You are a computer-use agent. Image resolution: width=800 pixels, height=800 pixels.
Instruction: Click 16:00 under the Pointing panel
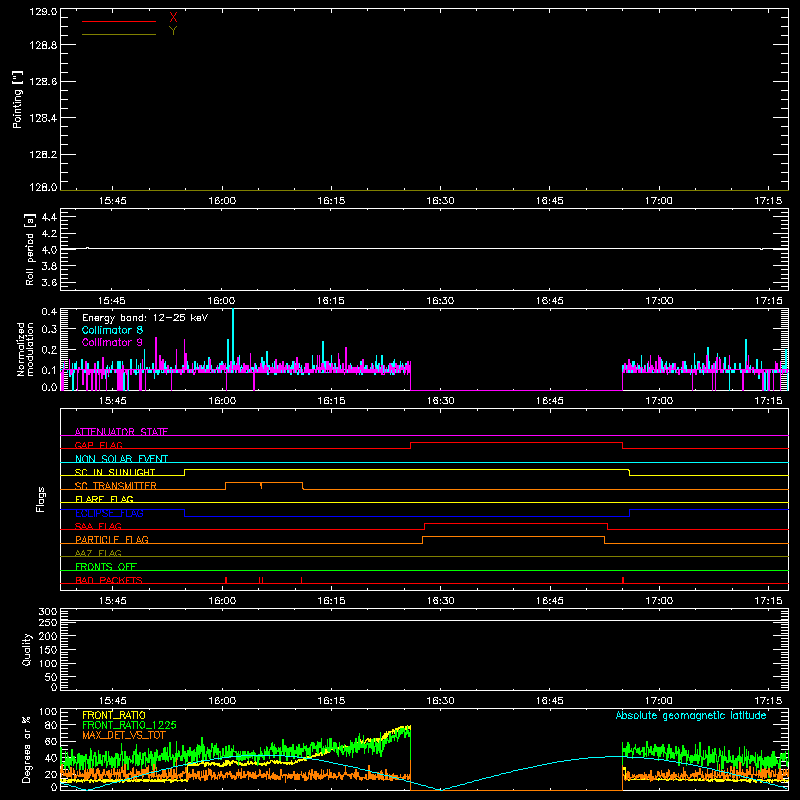coord(222,201)
